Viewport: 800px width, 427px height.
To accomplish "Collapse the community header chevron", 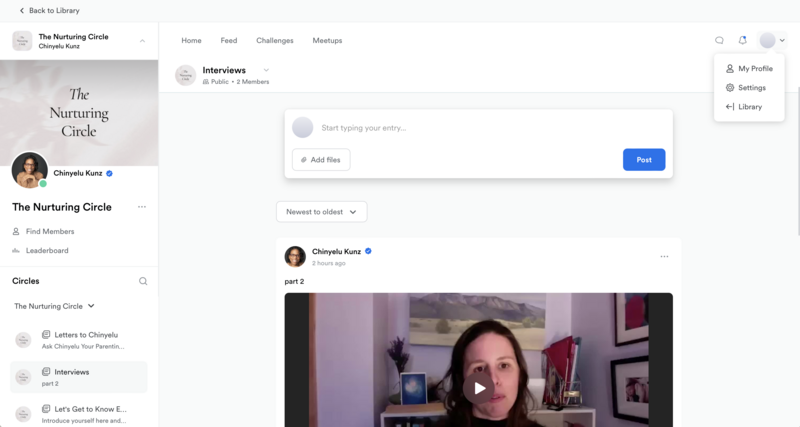I will pyautogui.click(x=142, y=41).
